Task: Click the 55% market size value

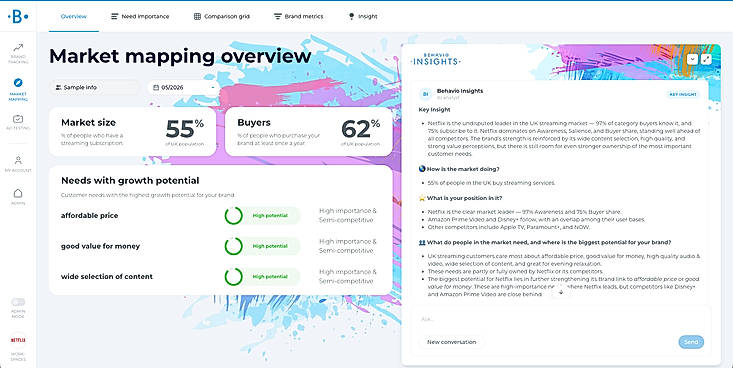Action: [x=185, y=129]
